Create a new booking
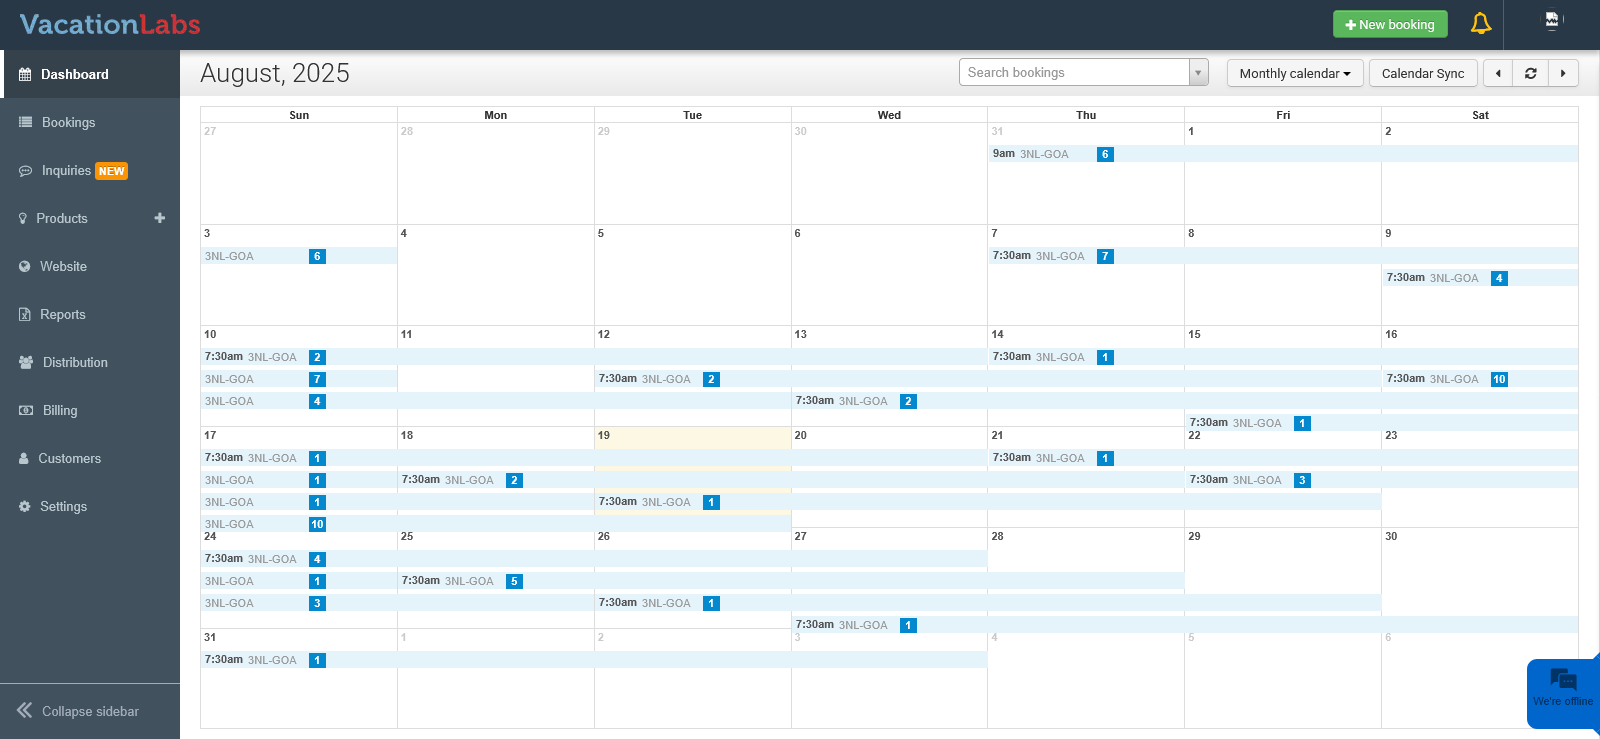This screenshot has width=1600, height=739. (1389, 24)
